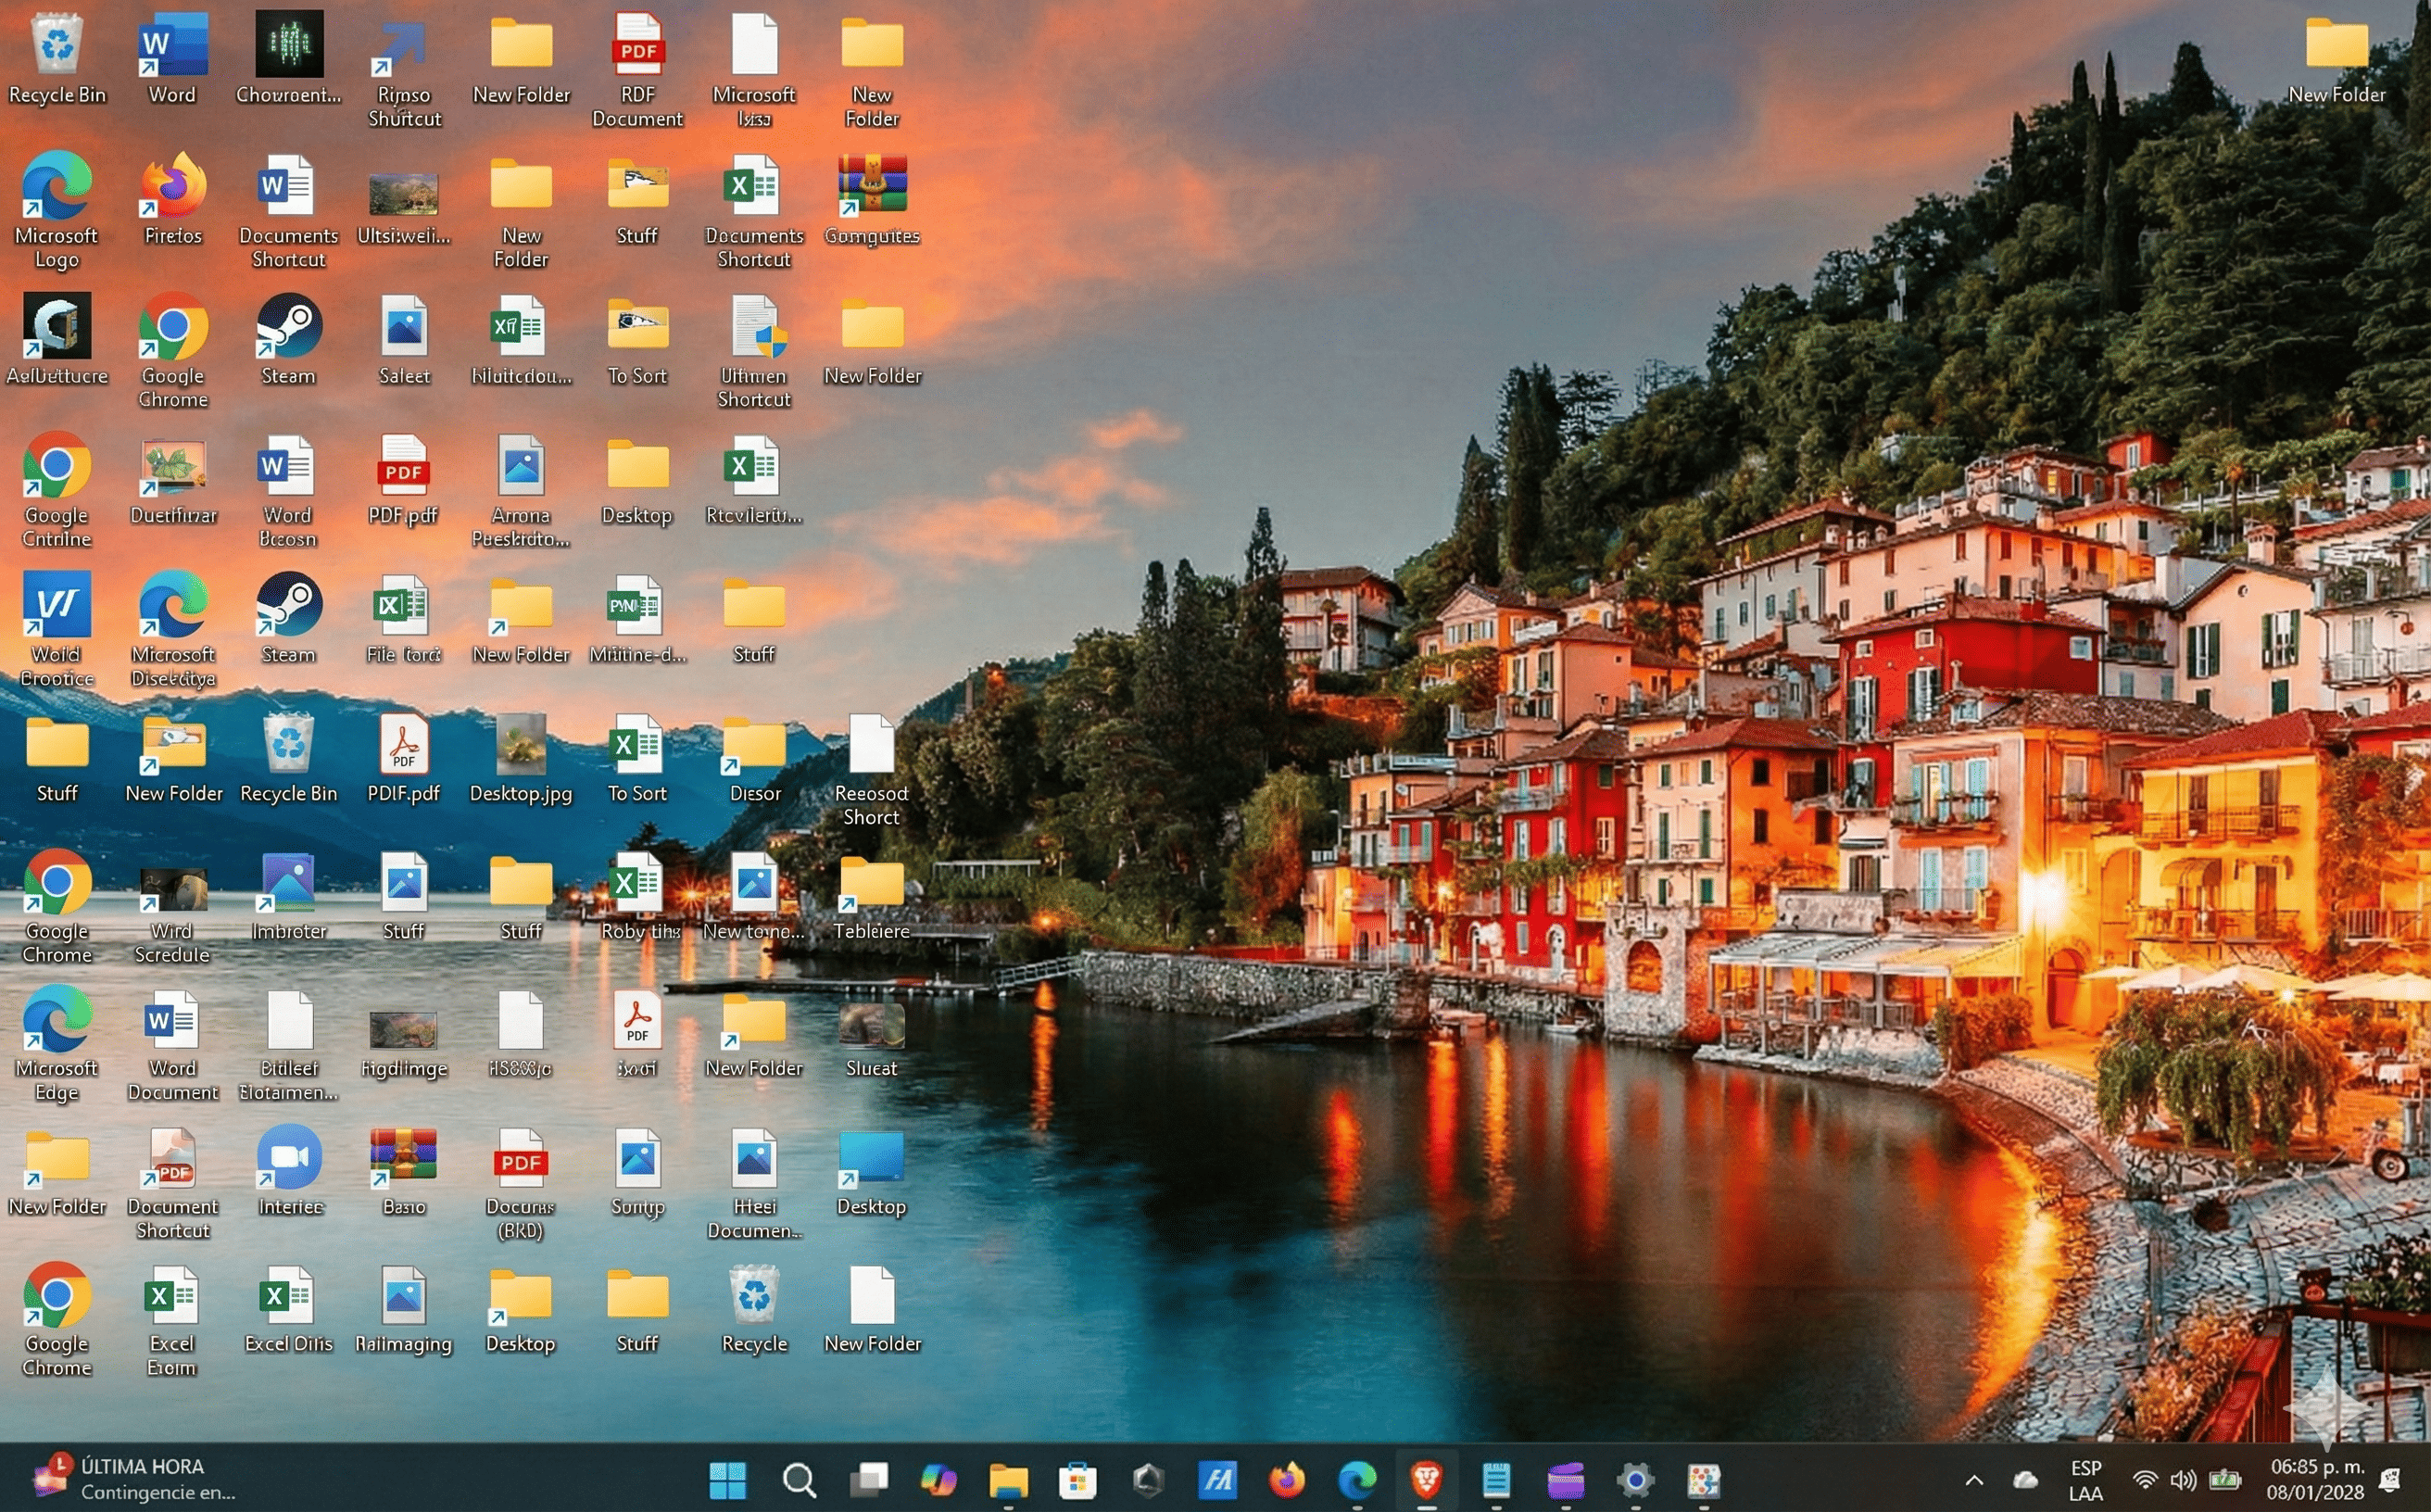Click the Windows Start button
This screenshot has height=1512, width=2431.
click(x=728, y=1479)
